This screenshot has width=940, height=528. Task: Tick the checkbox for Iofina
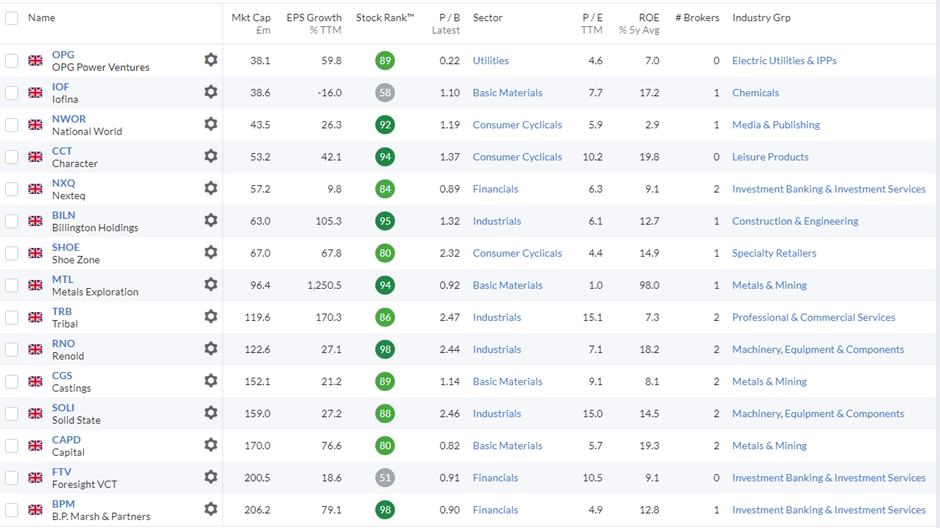click(11, 93)
